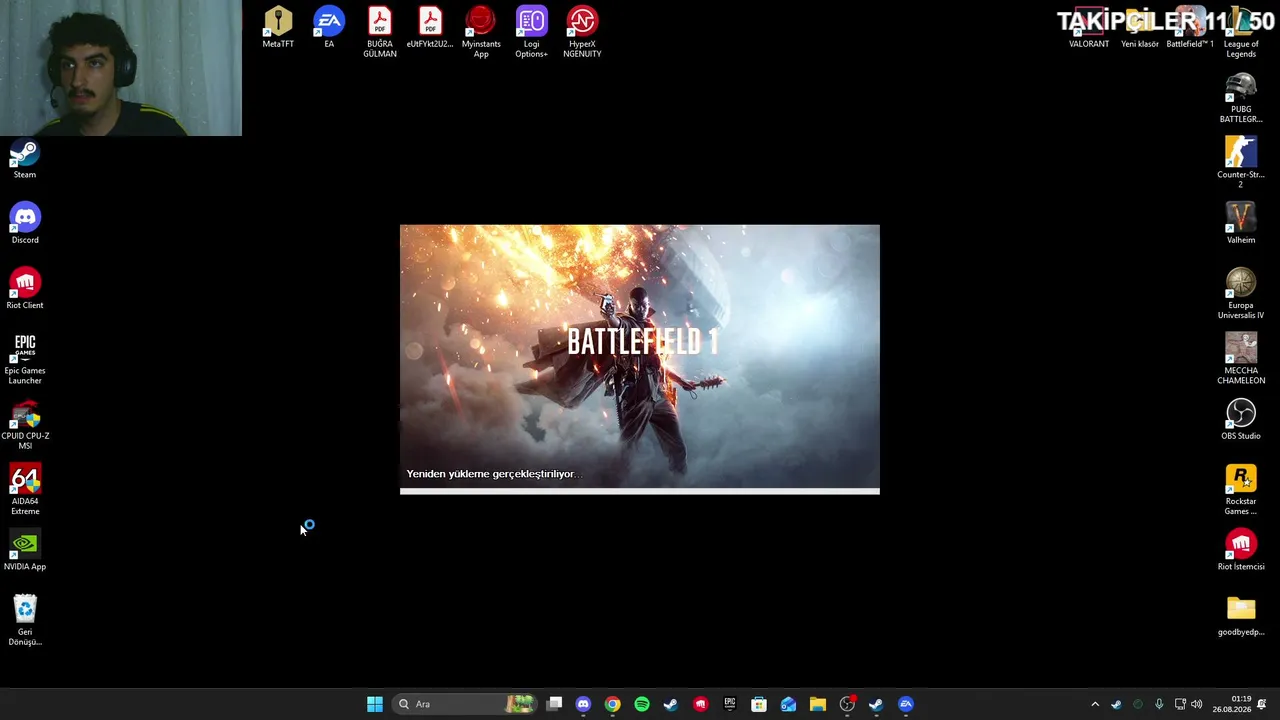The height and width of the screenshot is (720, 1280).
Task: Click the webcam overlay of the streamer
Action: click(121, 68)
